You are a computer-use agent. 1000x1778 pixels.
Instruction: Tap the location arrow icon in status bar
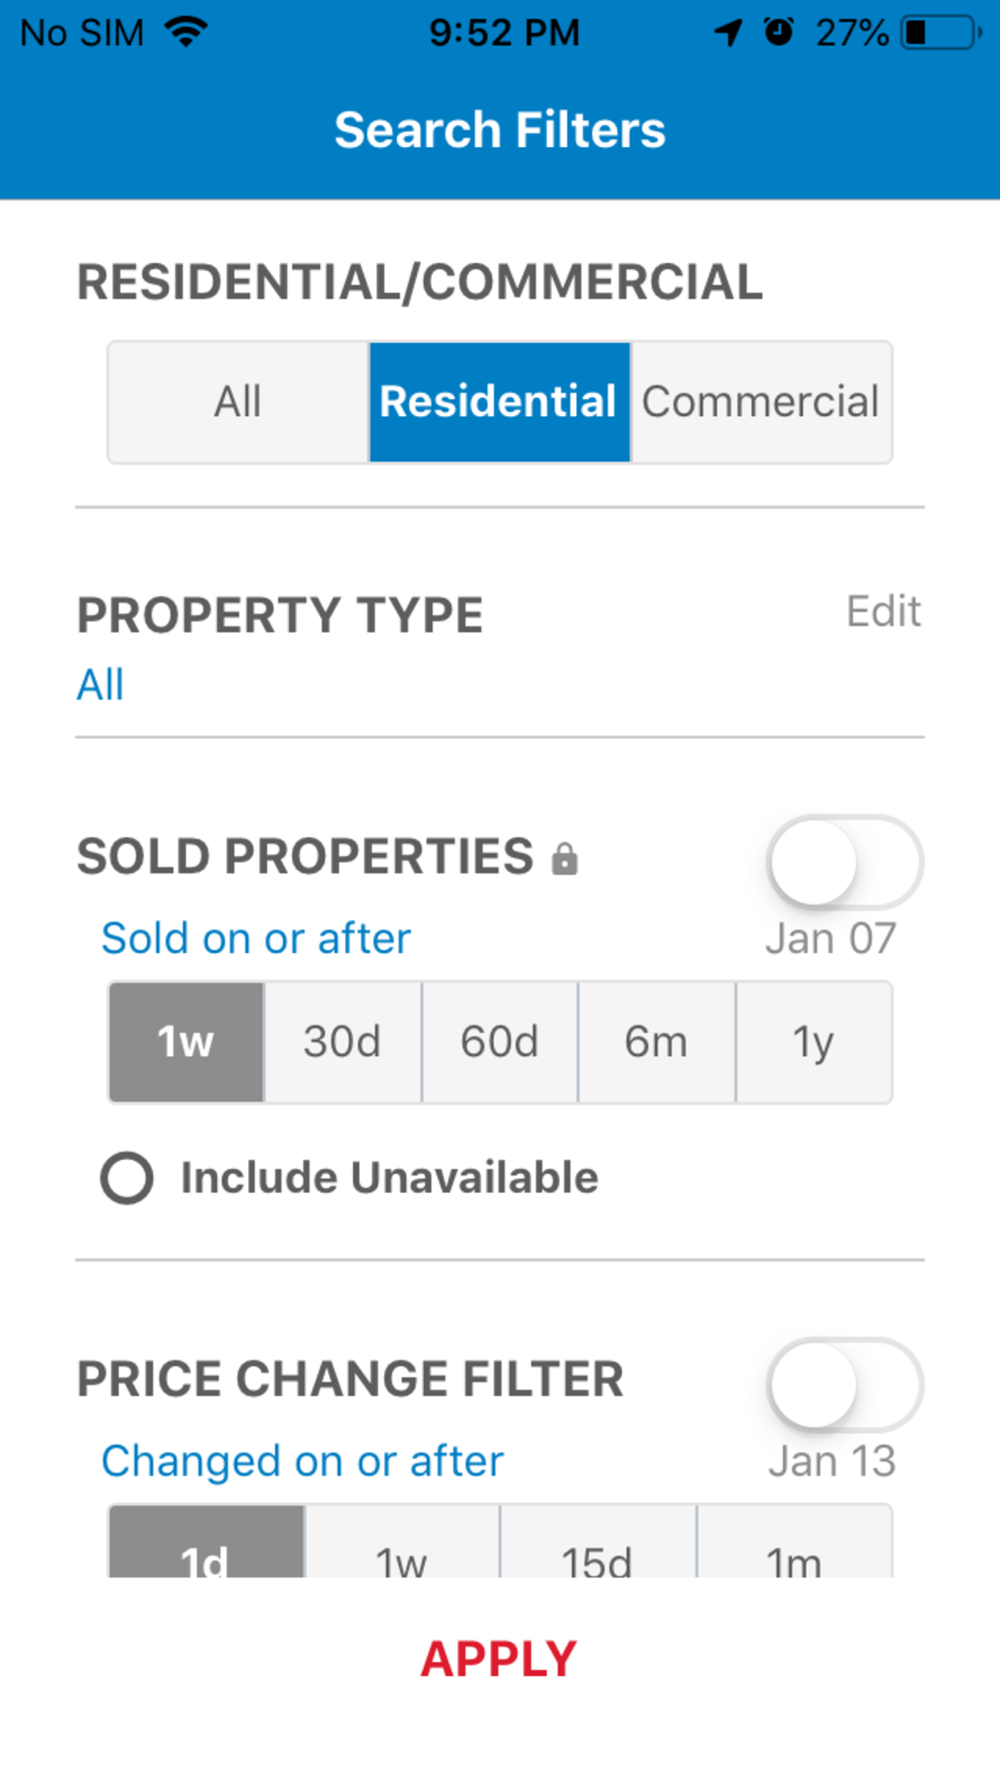(728, 32)
